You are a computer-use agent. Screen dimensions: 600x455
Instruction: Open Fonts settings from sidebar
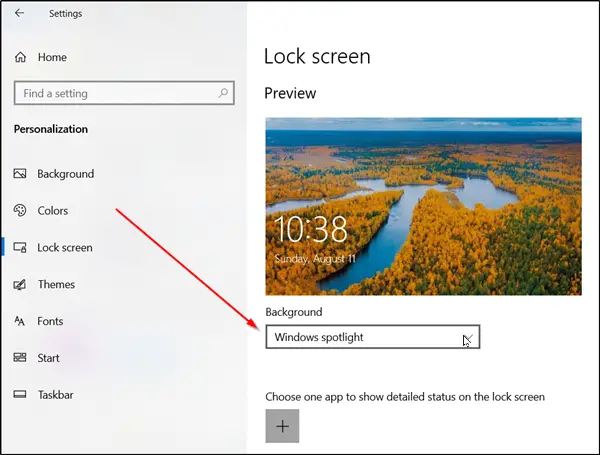click(50, 321)
